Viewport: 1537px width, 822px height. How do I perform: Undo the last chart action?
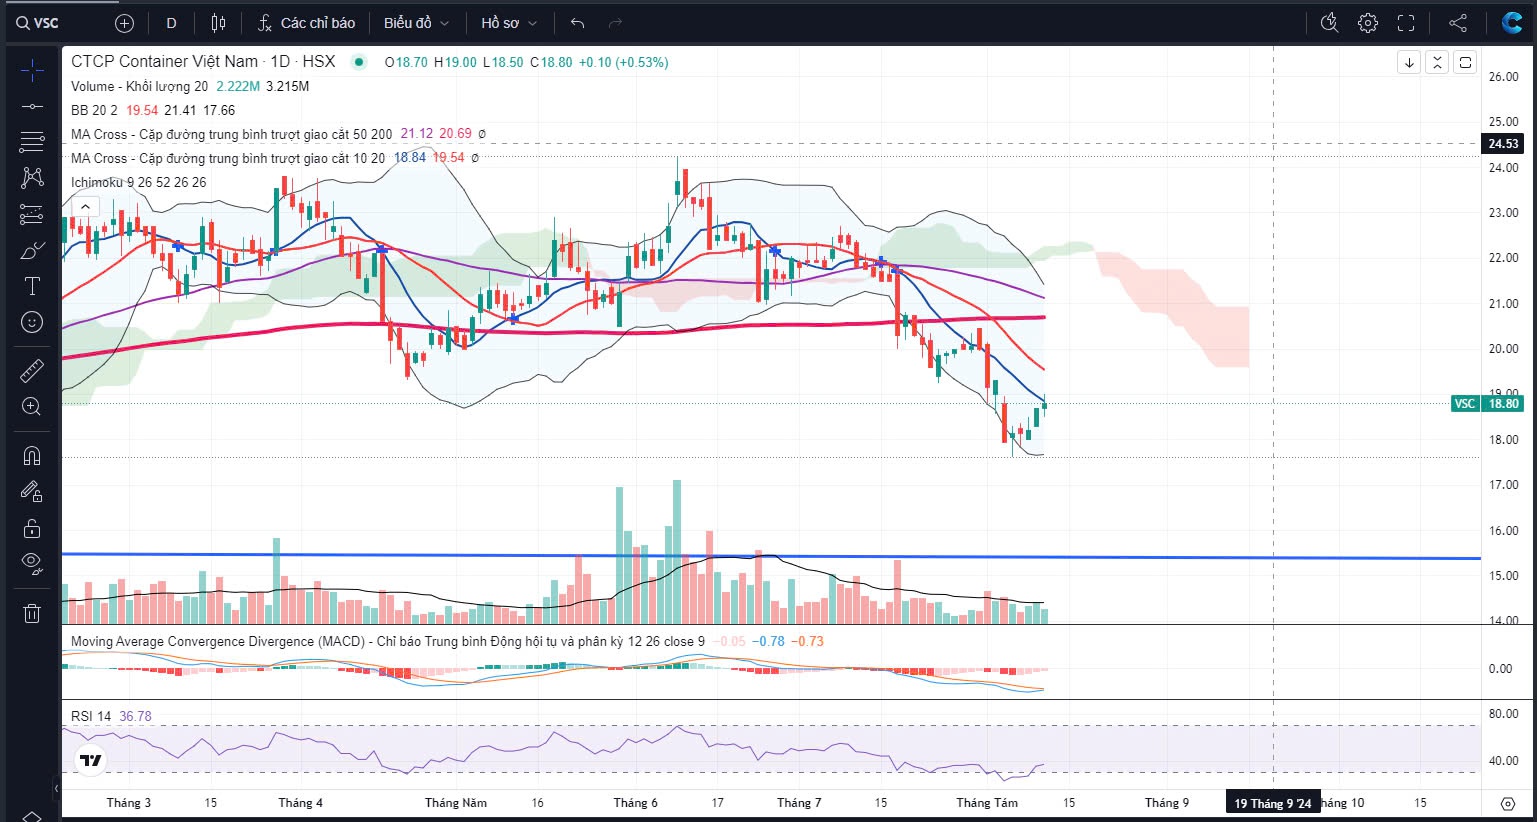click(577, 23)
